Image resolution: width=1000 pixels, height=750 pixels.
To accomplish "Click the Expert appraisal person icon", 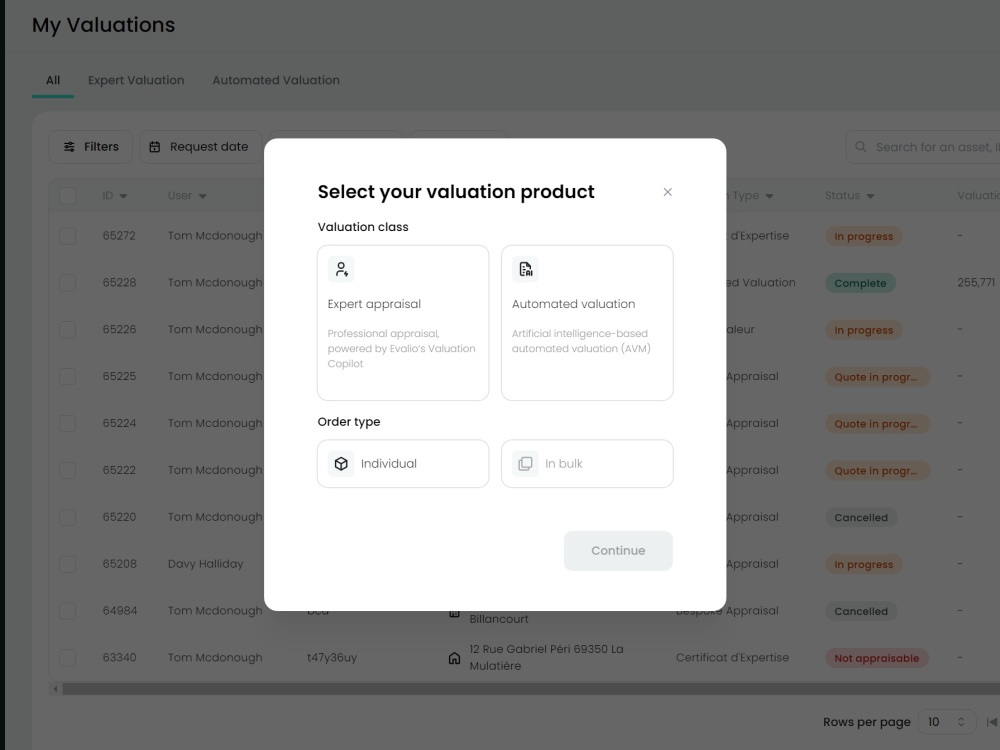I will 341,269.
